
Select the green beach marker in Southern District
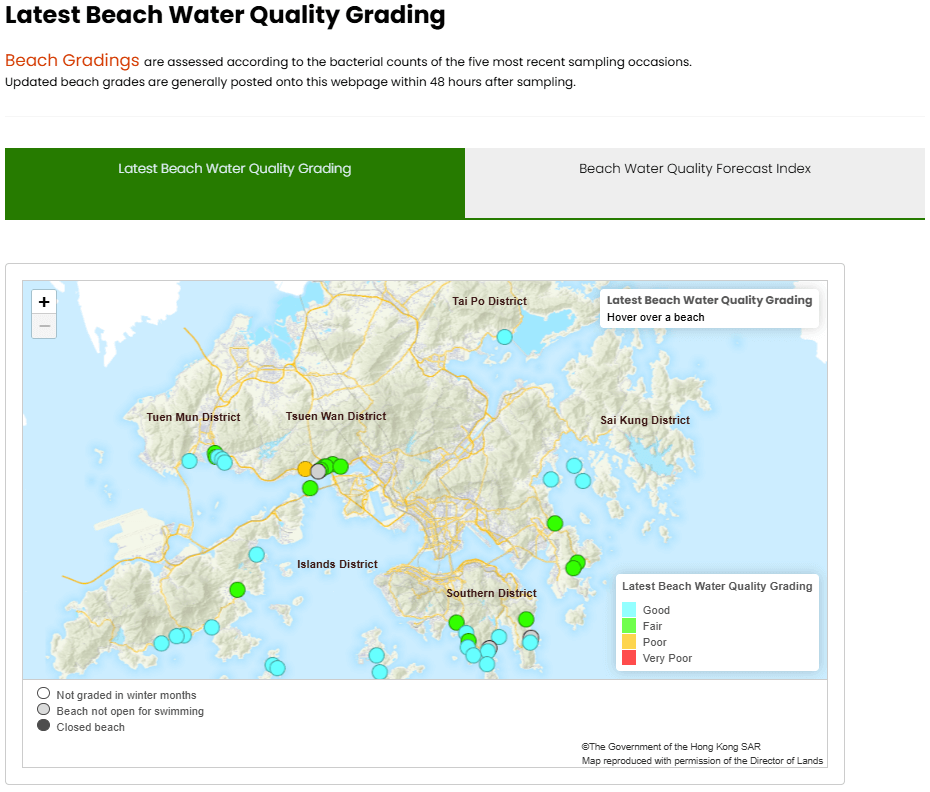527,619
